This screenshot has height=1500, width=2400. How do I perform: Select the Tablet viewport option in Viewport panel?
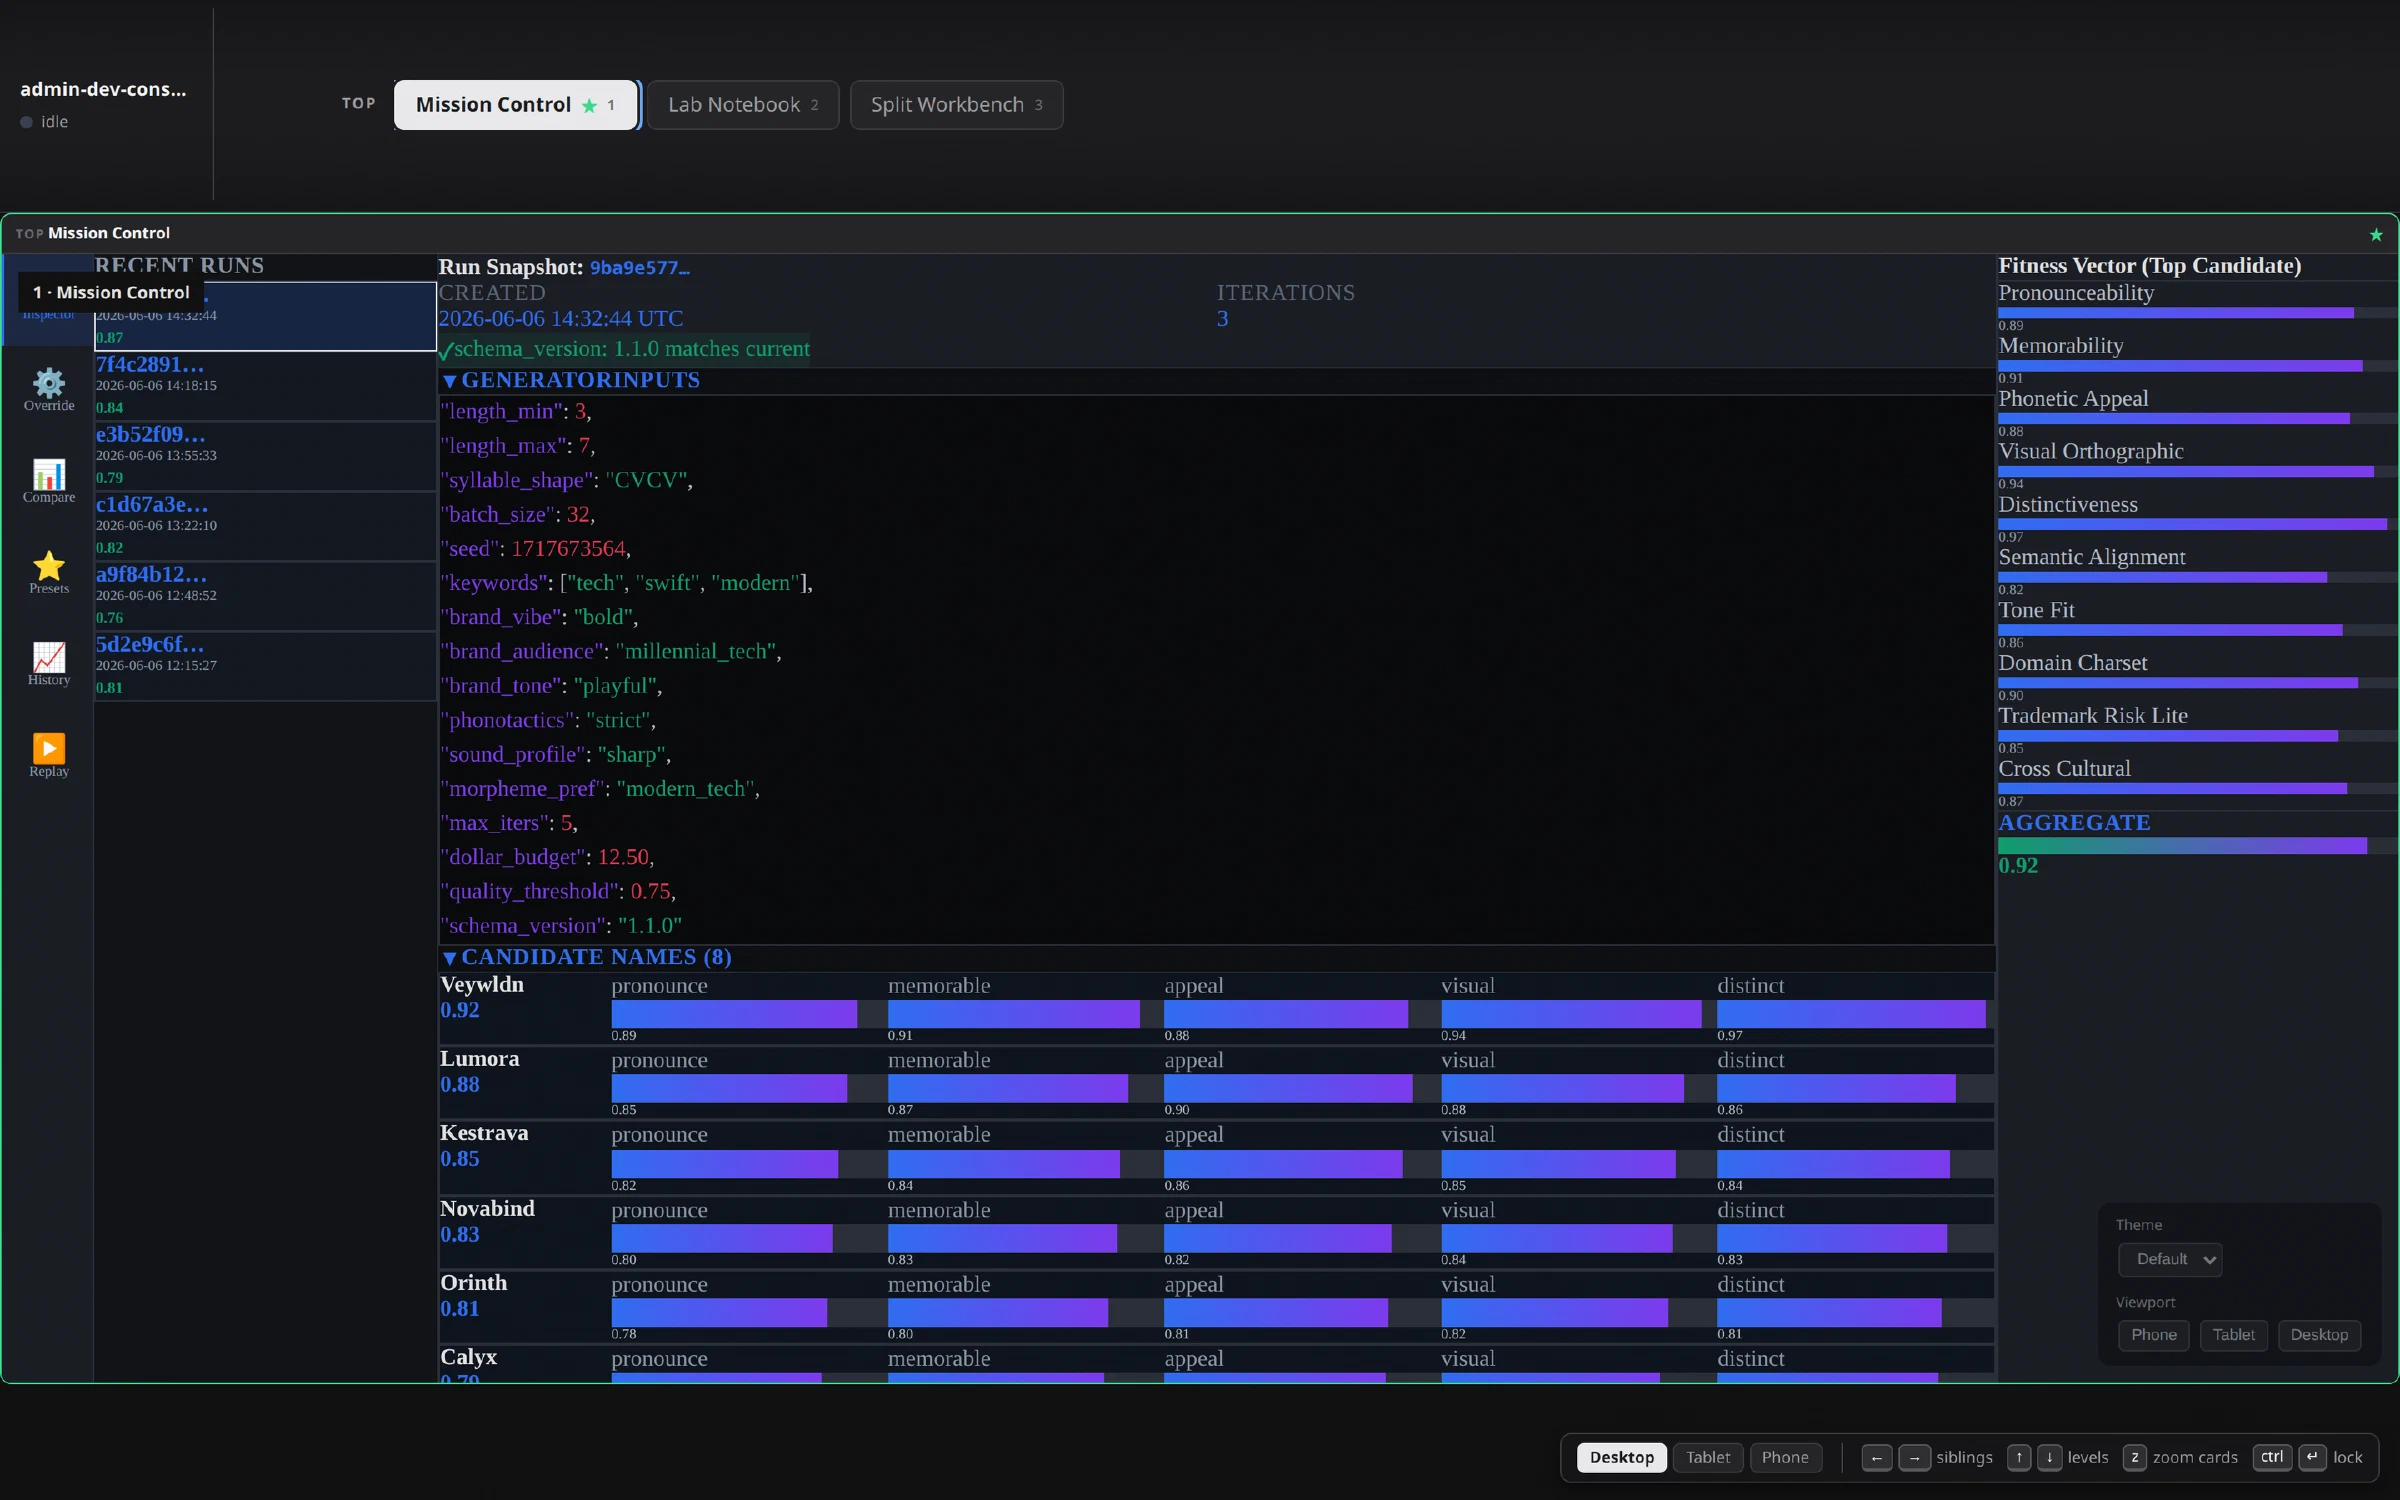2233,1335
